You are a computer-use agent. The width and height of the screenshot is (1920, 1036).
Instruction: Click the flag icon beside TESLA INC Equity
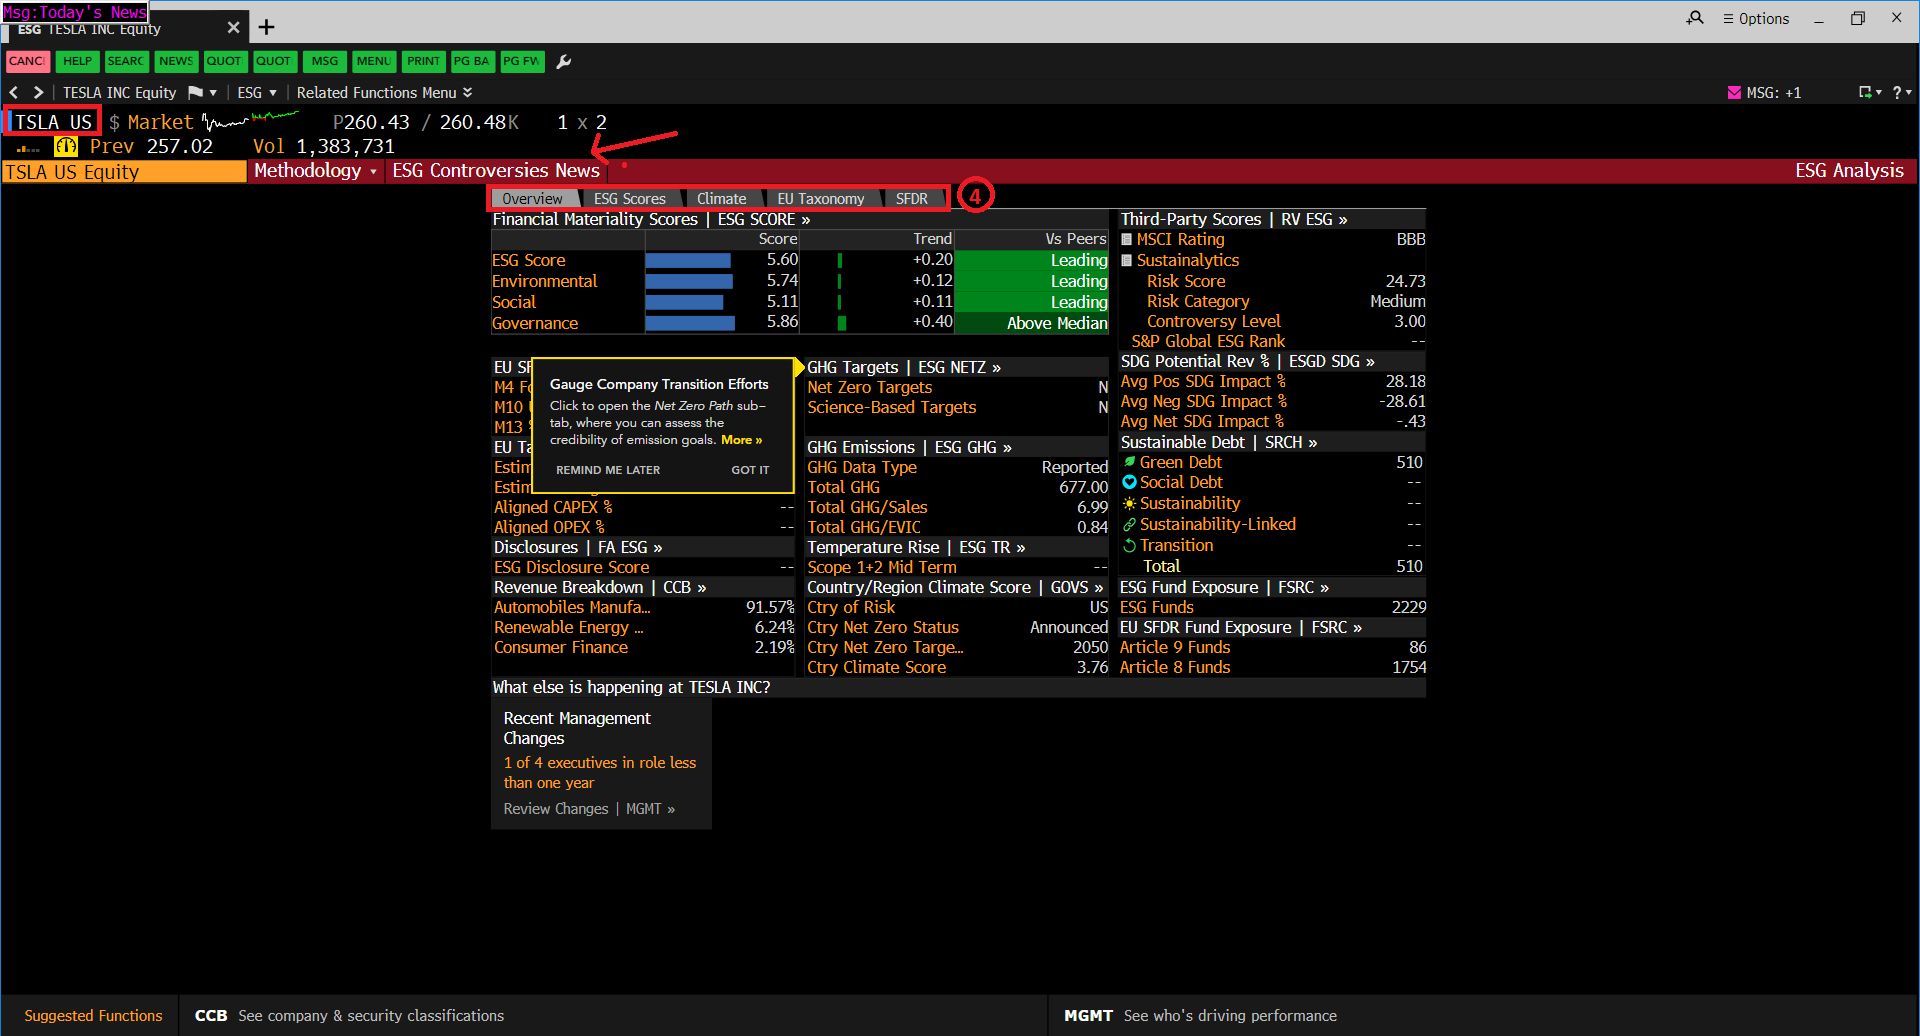click(195, 93)
